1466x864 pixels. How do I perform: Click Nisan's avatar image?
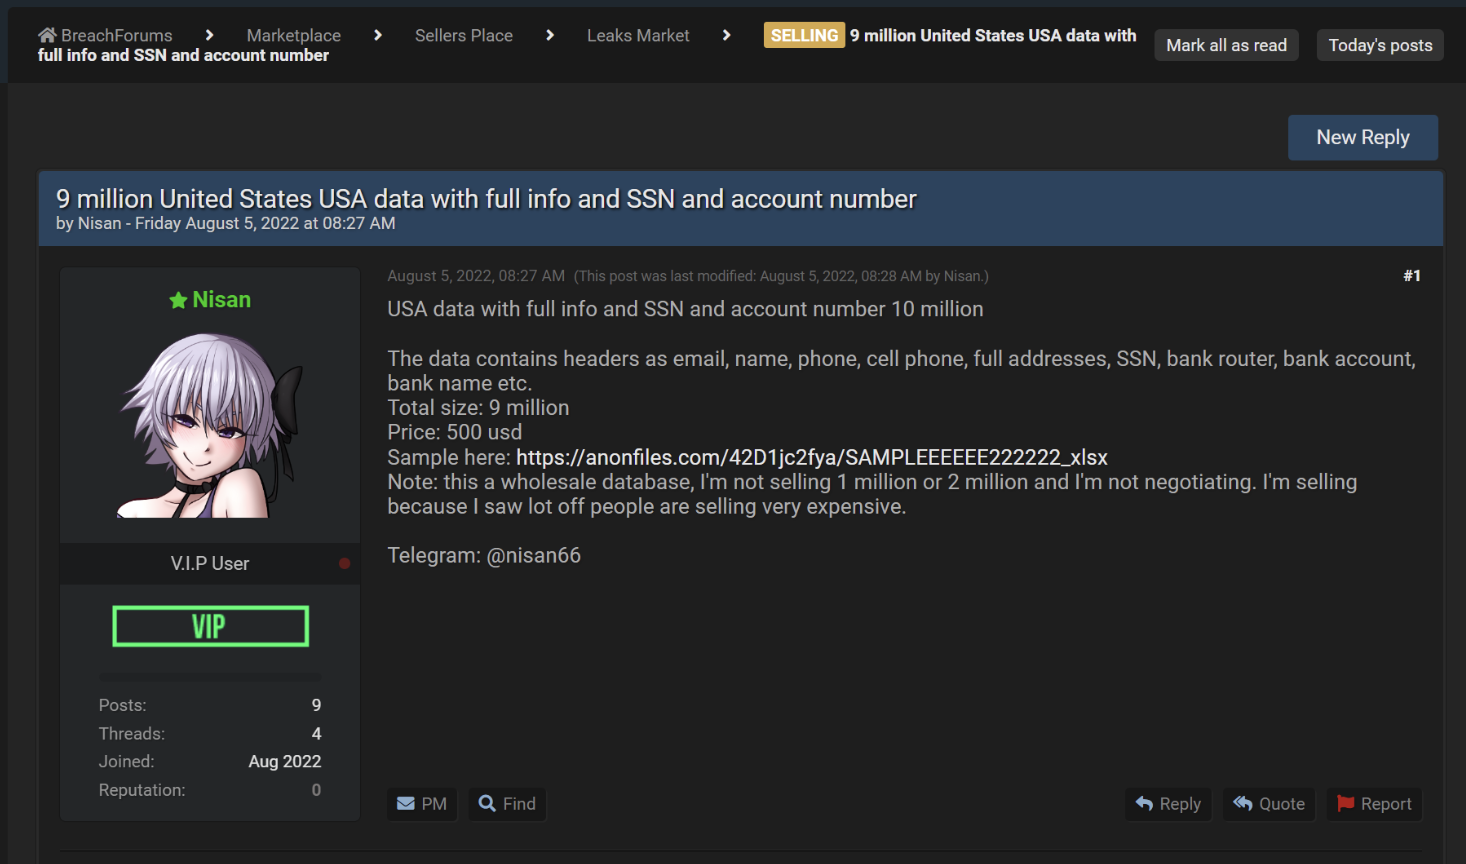coord(210,424)
